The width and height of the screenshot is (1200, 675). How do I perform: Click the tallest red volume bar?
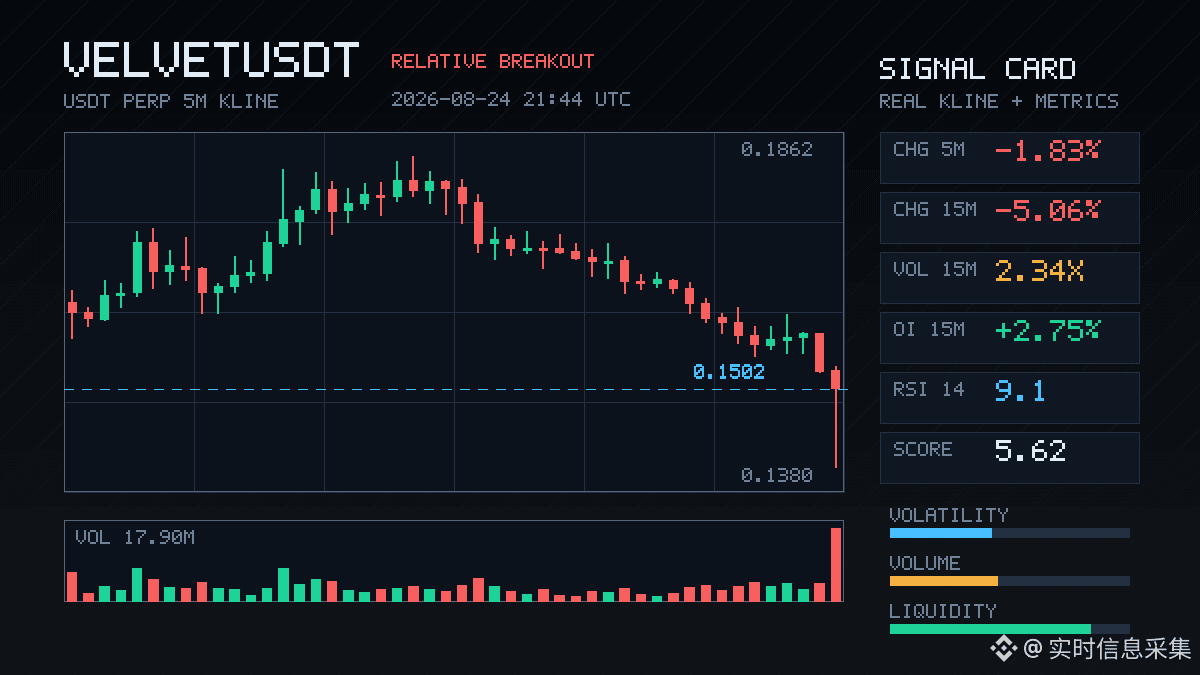coord(836,564)
